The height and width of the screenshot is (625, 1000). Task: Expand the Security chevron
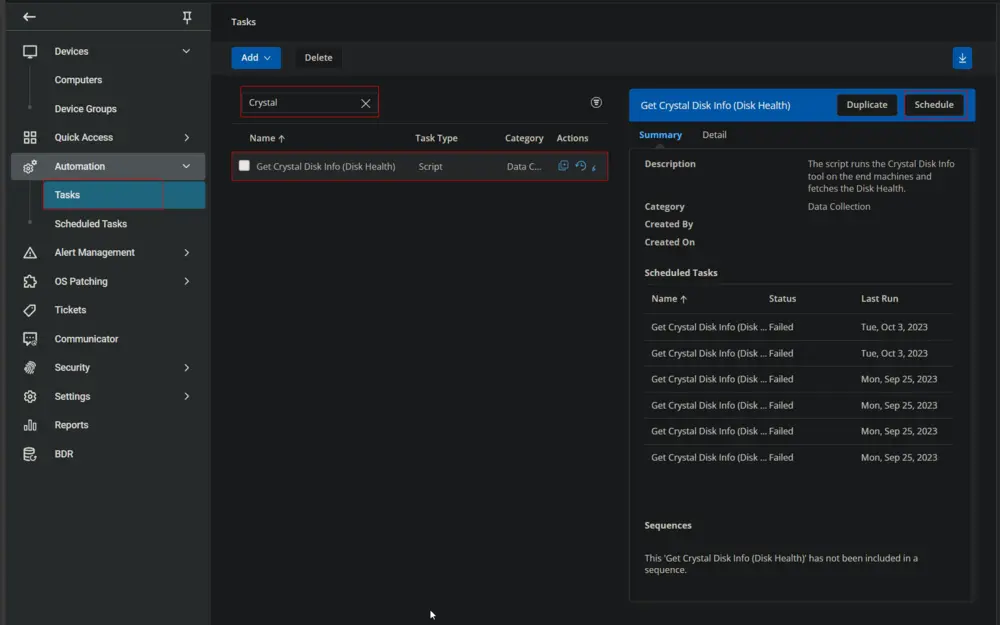click(187, 367)
